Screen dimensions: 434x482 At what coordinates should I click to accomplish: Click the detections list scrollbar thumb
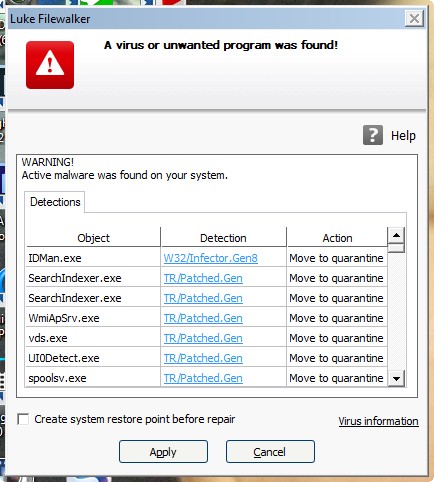[x=396, y=248]
